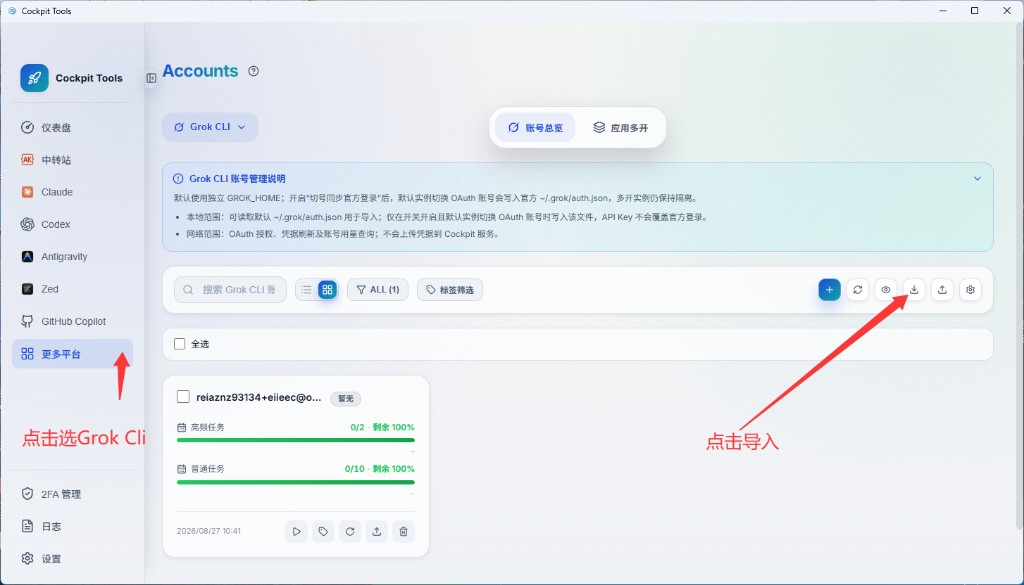
Task: Toggle the eye visibility icon
Action: [886, 289]
